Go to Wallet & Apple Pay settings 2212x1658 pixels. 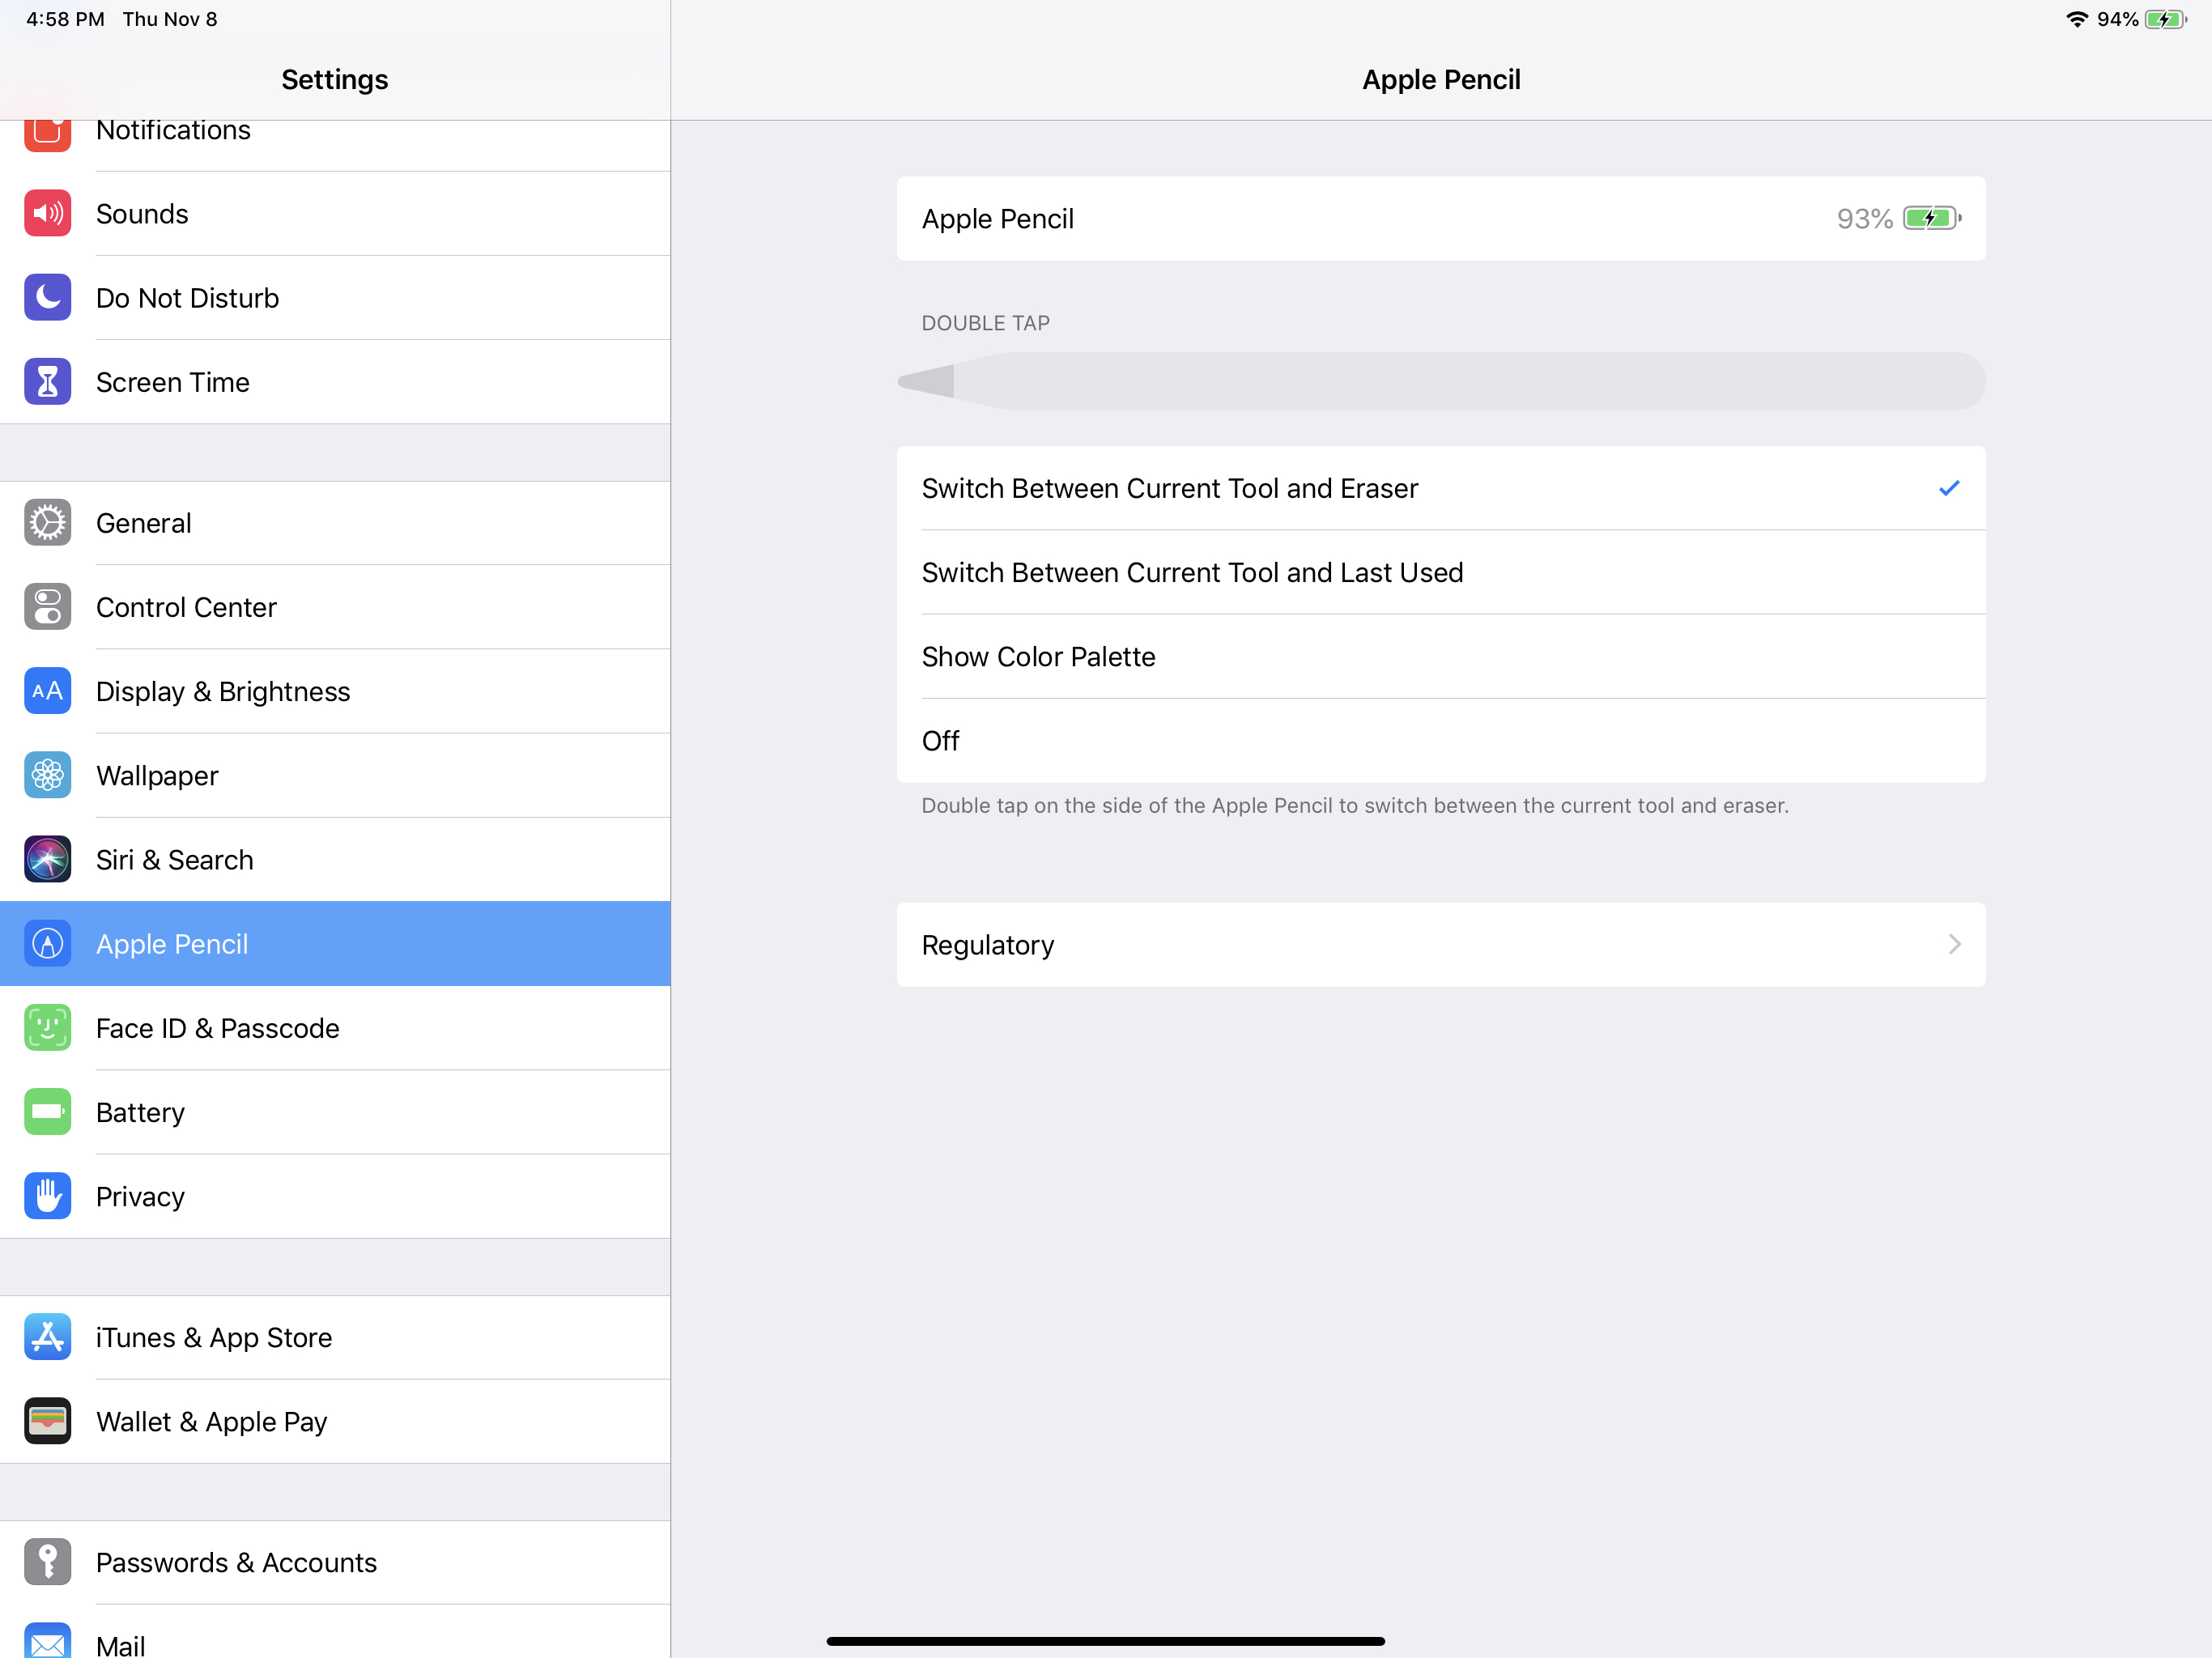[x=335, y=1421]
